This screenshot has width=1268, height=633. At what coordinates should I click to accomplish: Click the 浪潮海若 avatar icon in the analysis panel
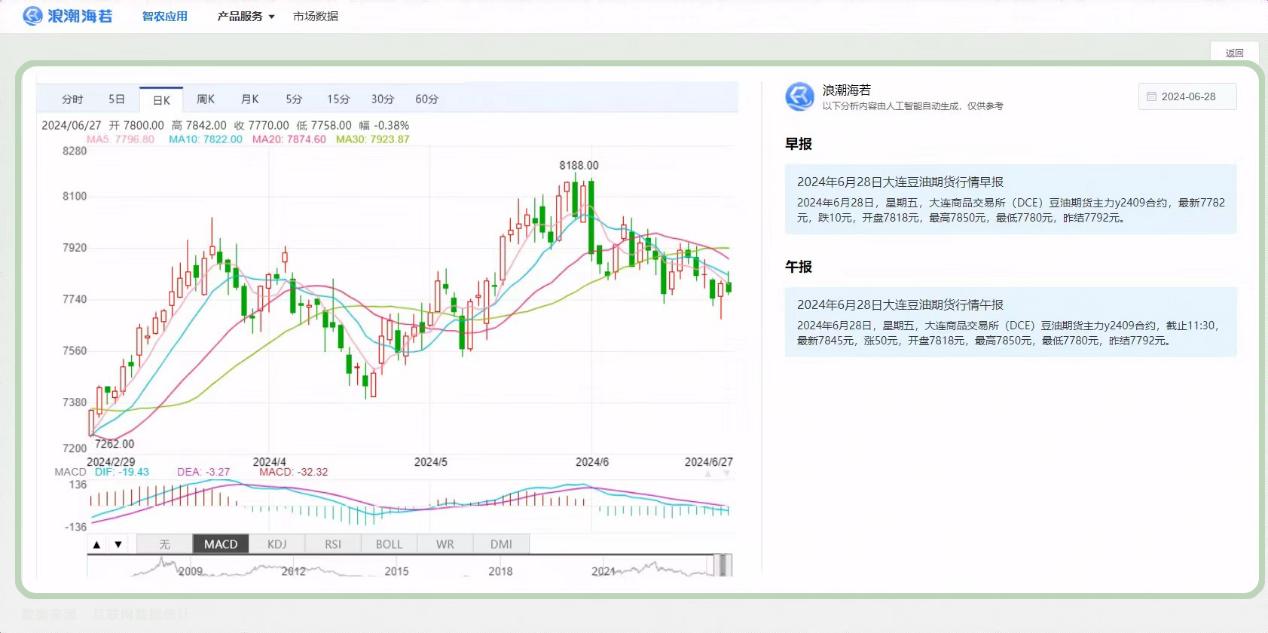pos(800,96)
